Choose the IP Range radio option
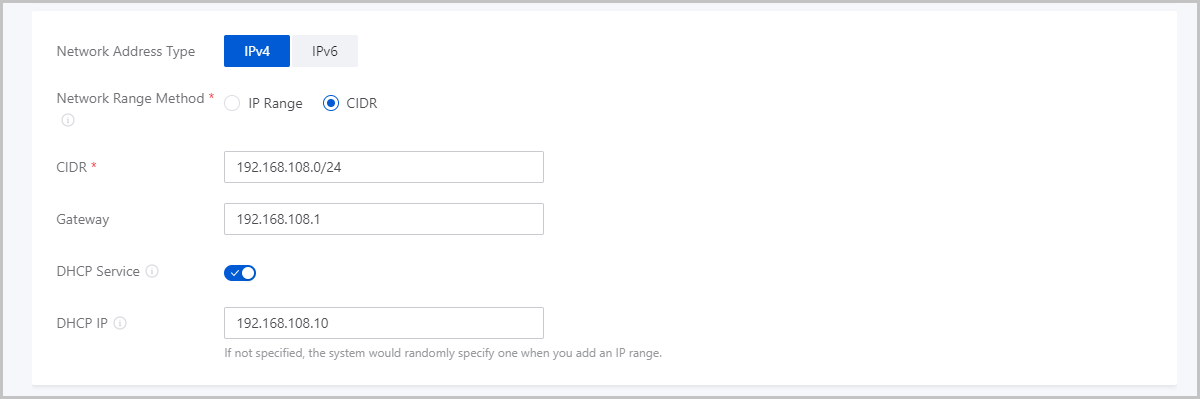The image size is (1200, 399). pyautogui.click(x=264, y=103)
